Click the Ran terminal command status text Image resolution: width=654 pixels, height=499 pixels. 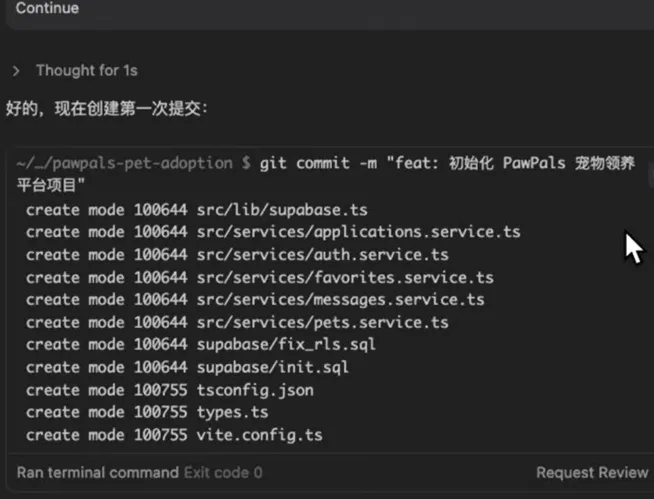(97, 472)
